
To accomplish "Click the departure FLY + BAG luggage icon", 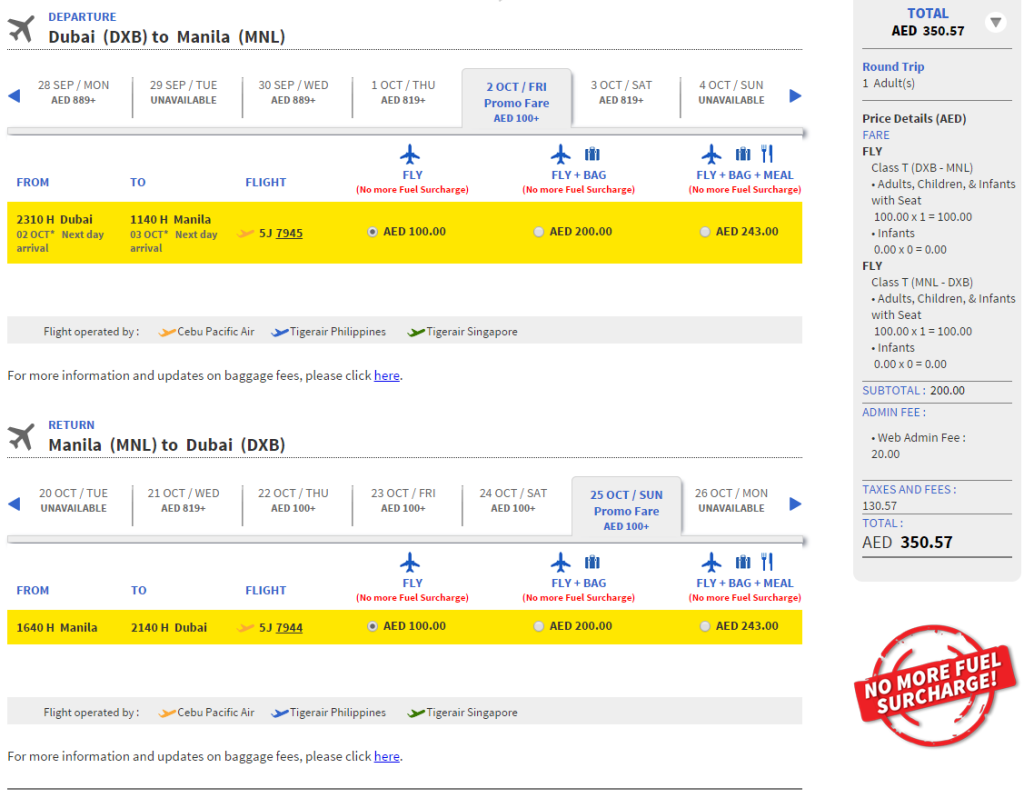I will (592, 154).
